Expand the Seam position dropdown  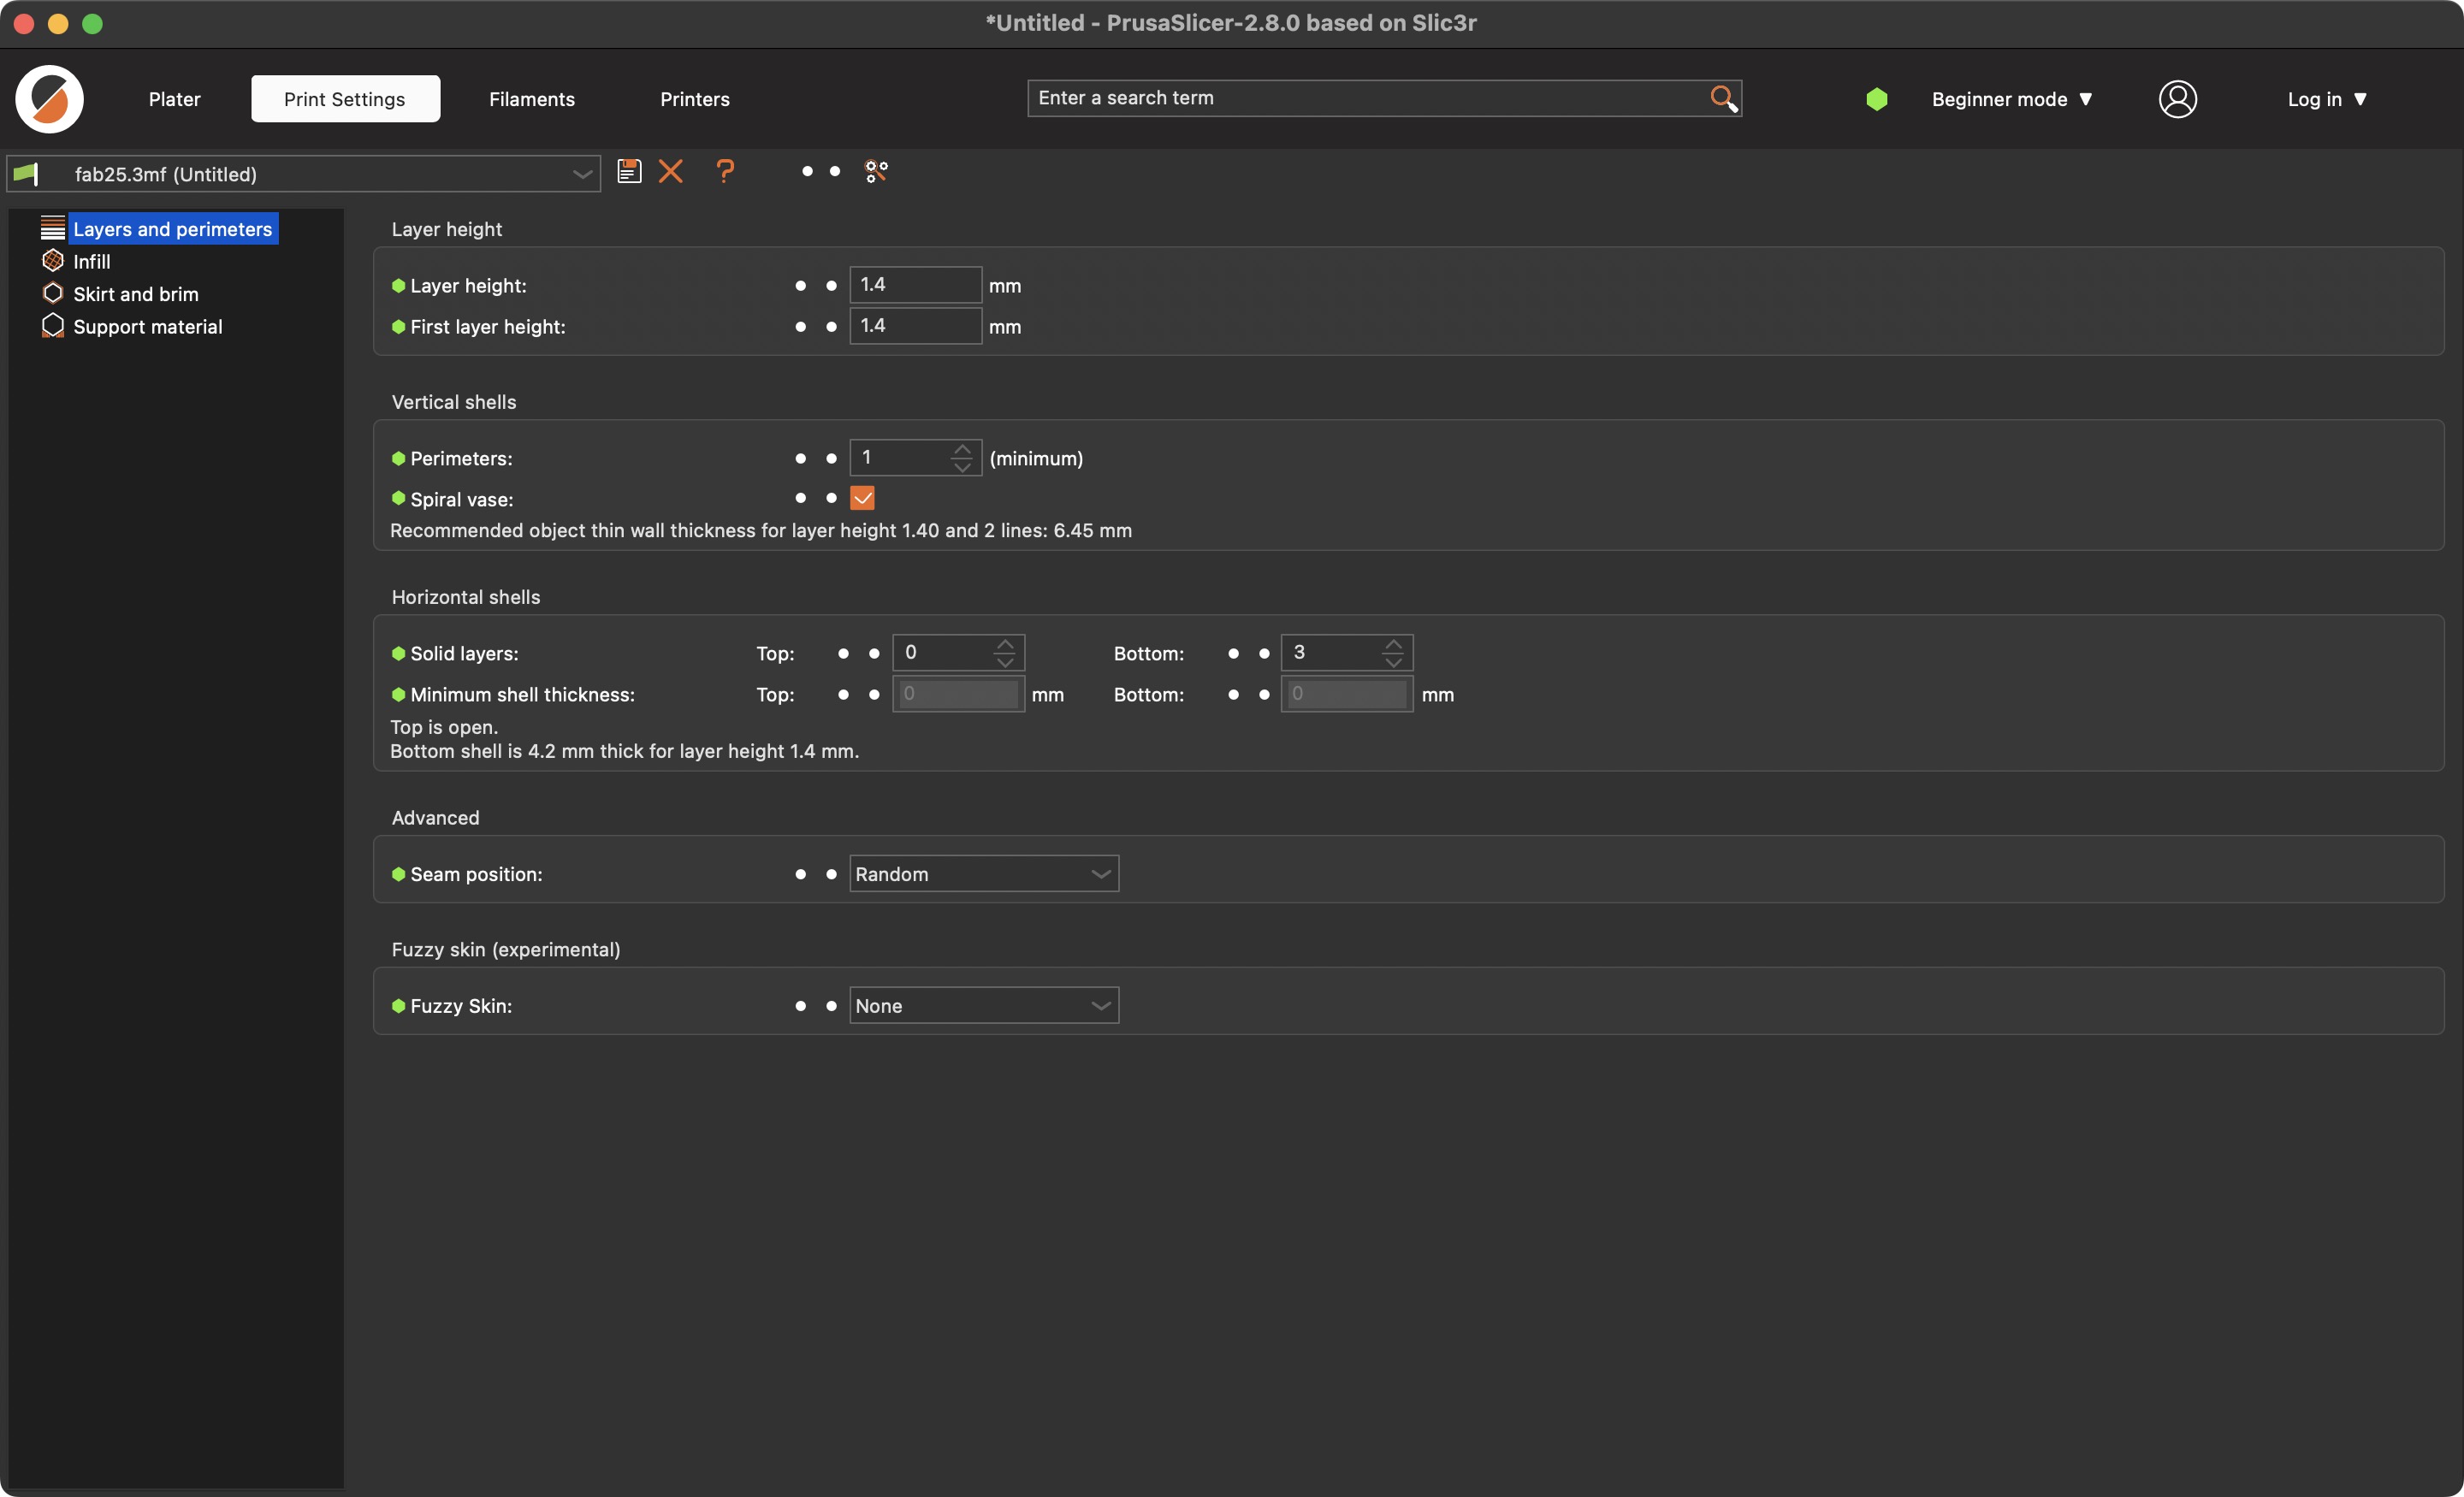pos(983,874)
